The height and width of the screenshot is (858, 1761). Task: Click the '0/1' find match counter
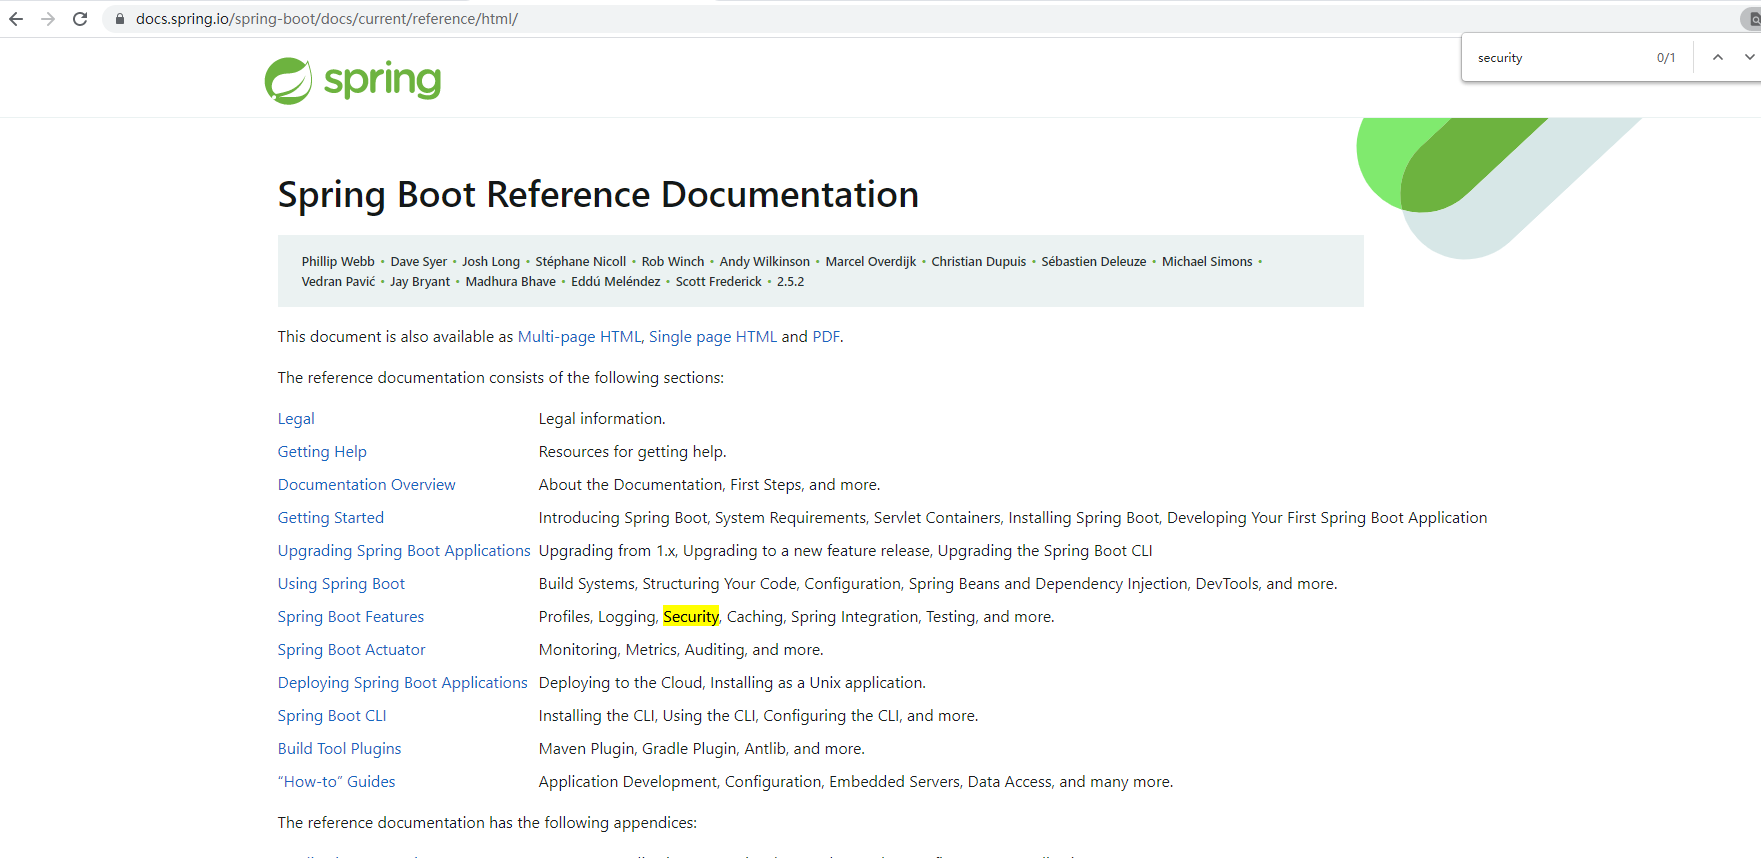[x=1666, y=58]
